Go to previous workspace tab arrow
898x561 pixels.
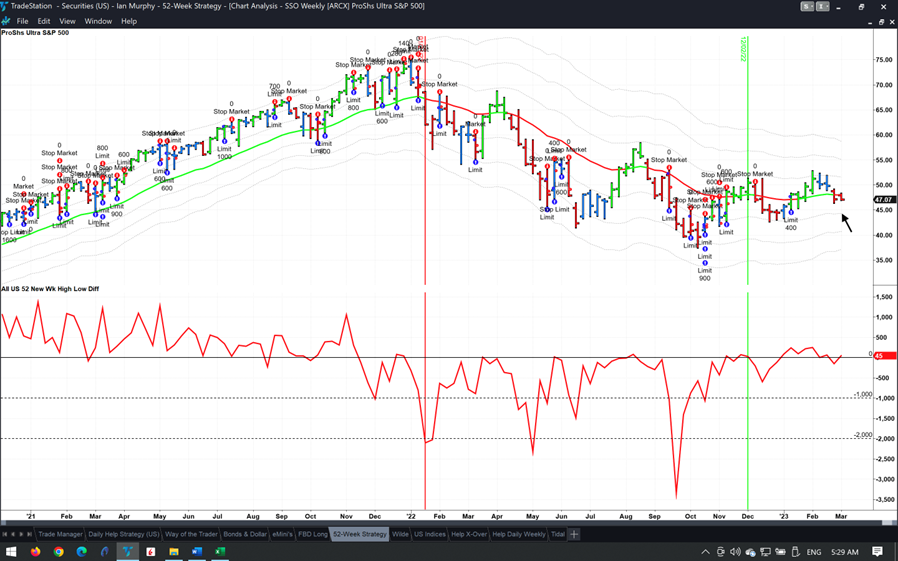[13, 534]
